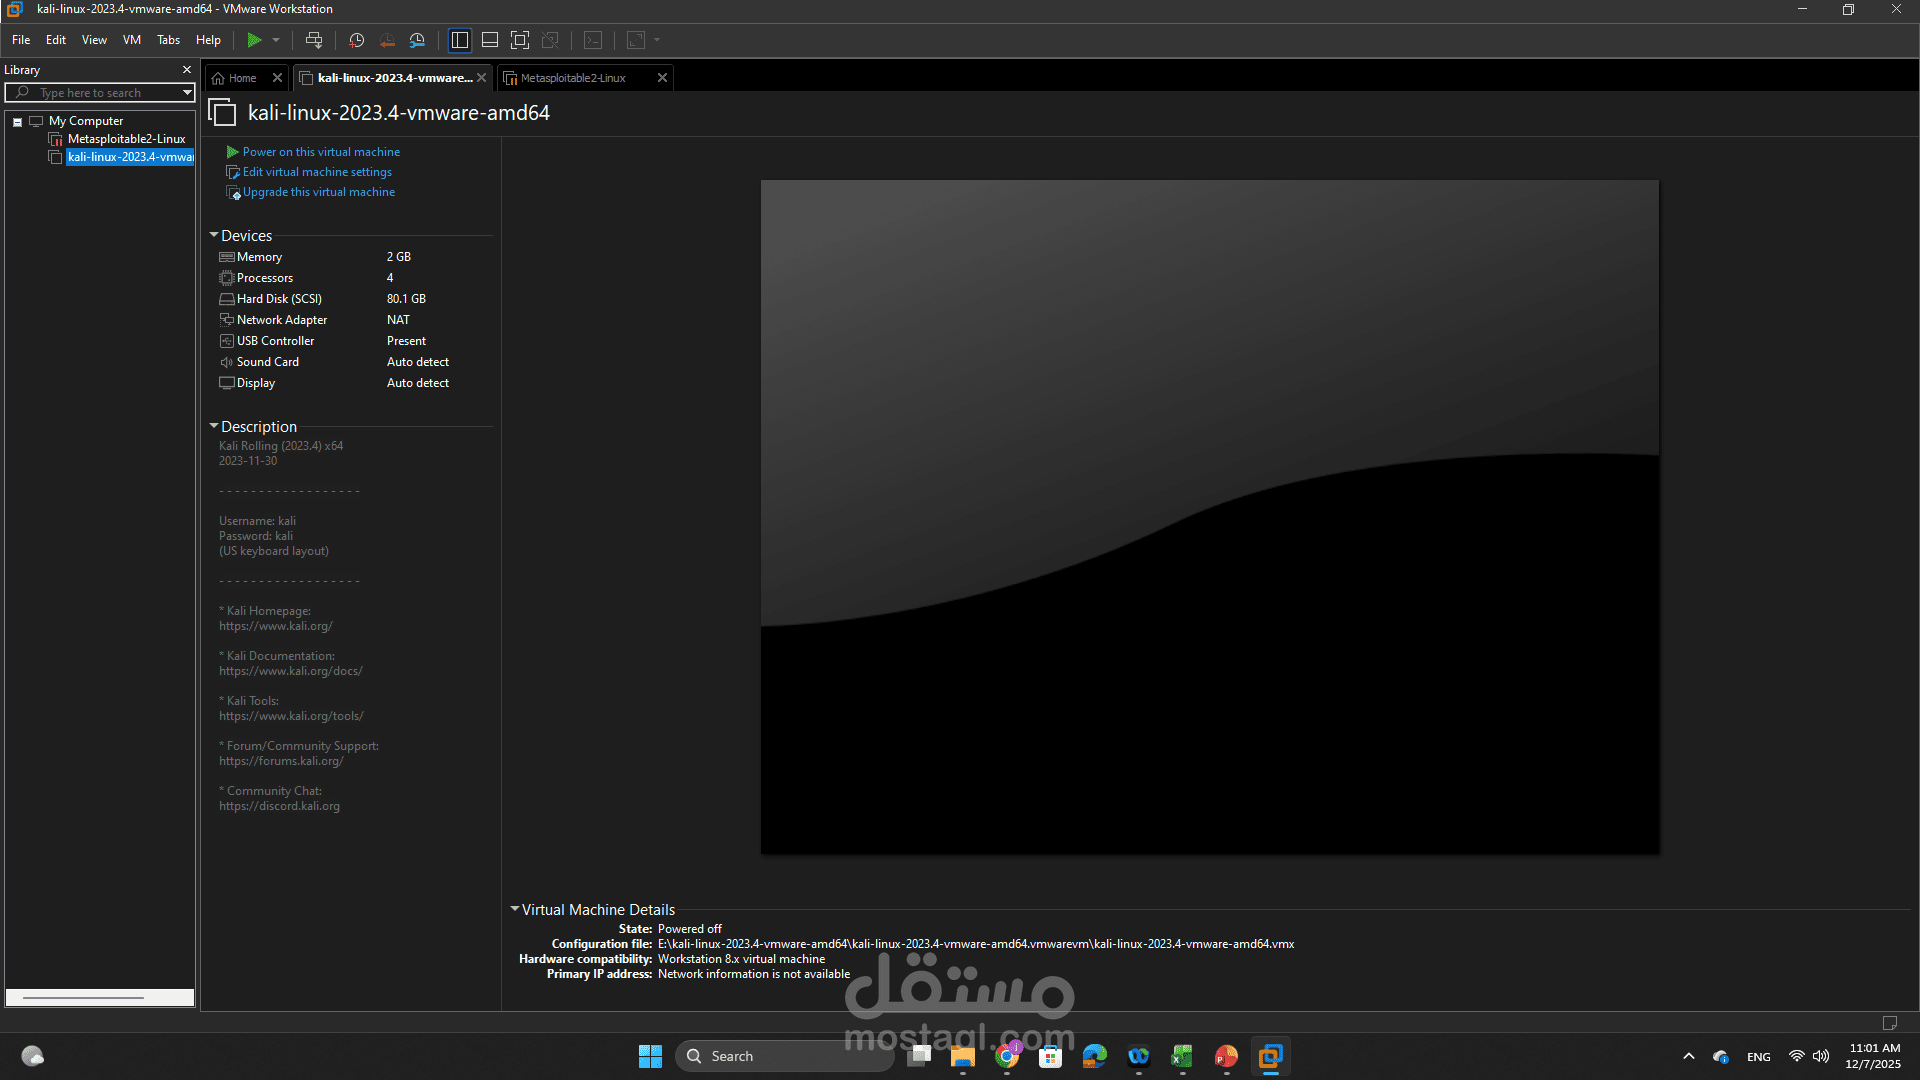Open the library search dropdown arrow
Image resolution: width=1920 pixels, height=1080 pixels.
187,93
